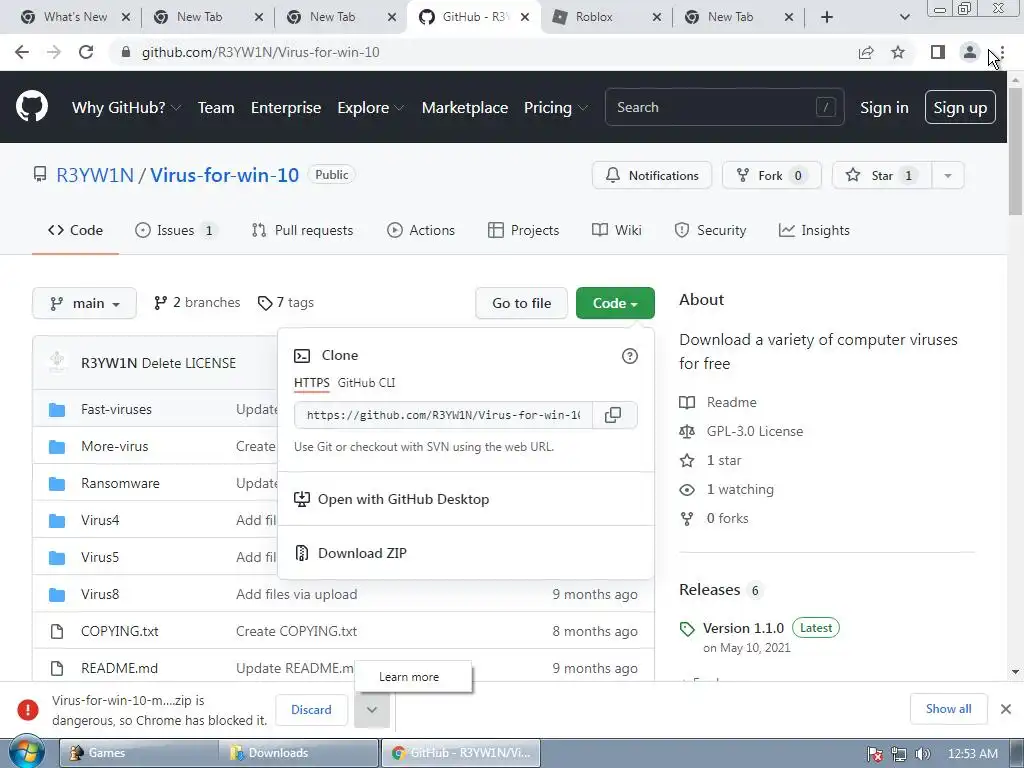Image resolution: width=1024 pixels, height=768 pixels.
Task: Open download options chevron next to Discard
Action: (372, 710)
